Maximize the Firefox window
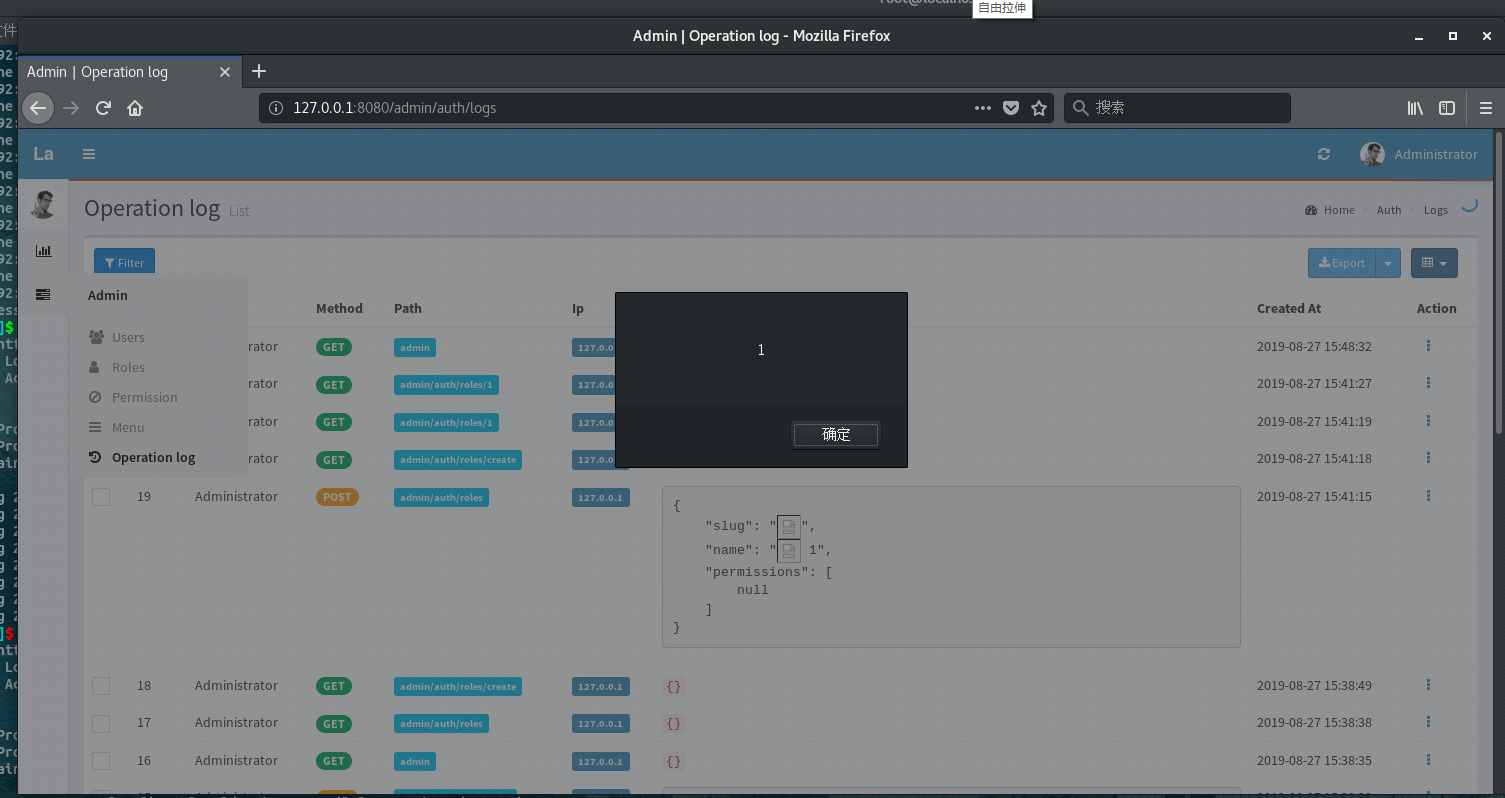 [1453, 36]
